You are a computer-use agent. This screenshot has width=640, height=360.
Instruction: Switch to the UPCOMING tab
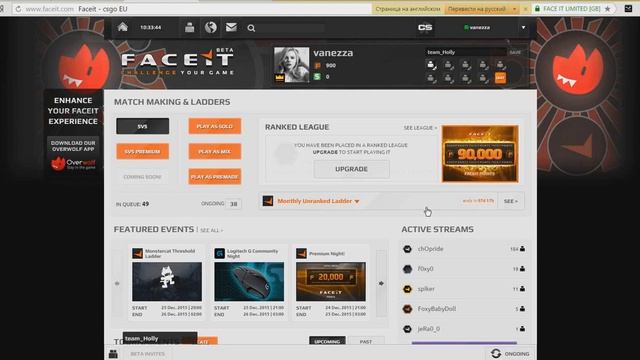coord(327,341)
